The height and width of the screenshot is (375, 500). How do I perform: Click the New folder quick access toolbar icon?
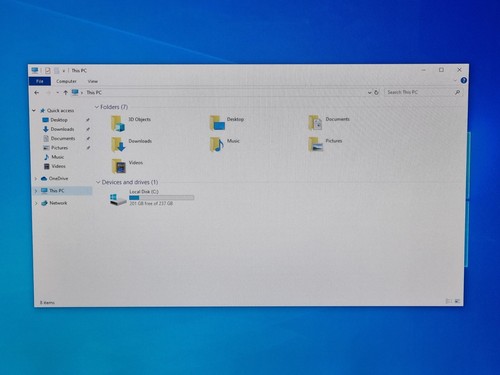pos(57,70)
